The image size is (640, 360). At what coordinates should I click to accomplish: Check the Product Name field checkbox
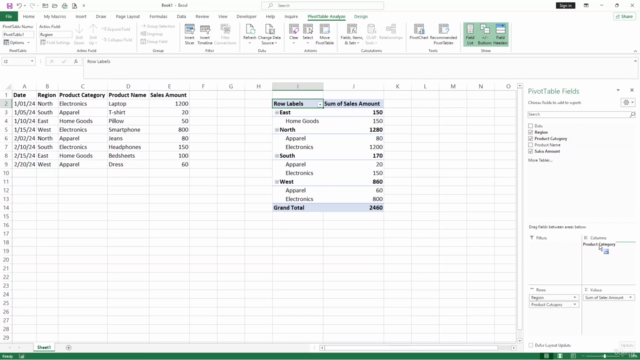click(531, 145)
